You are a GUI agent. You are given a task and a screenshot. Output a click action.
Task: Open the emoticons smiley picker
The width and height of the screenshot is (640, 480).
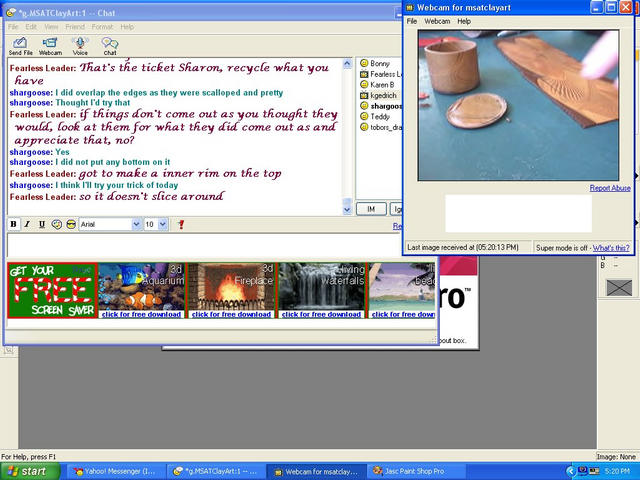71,224
